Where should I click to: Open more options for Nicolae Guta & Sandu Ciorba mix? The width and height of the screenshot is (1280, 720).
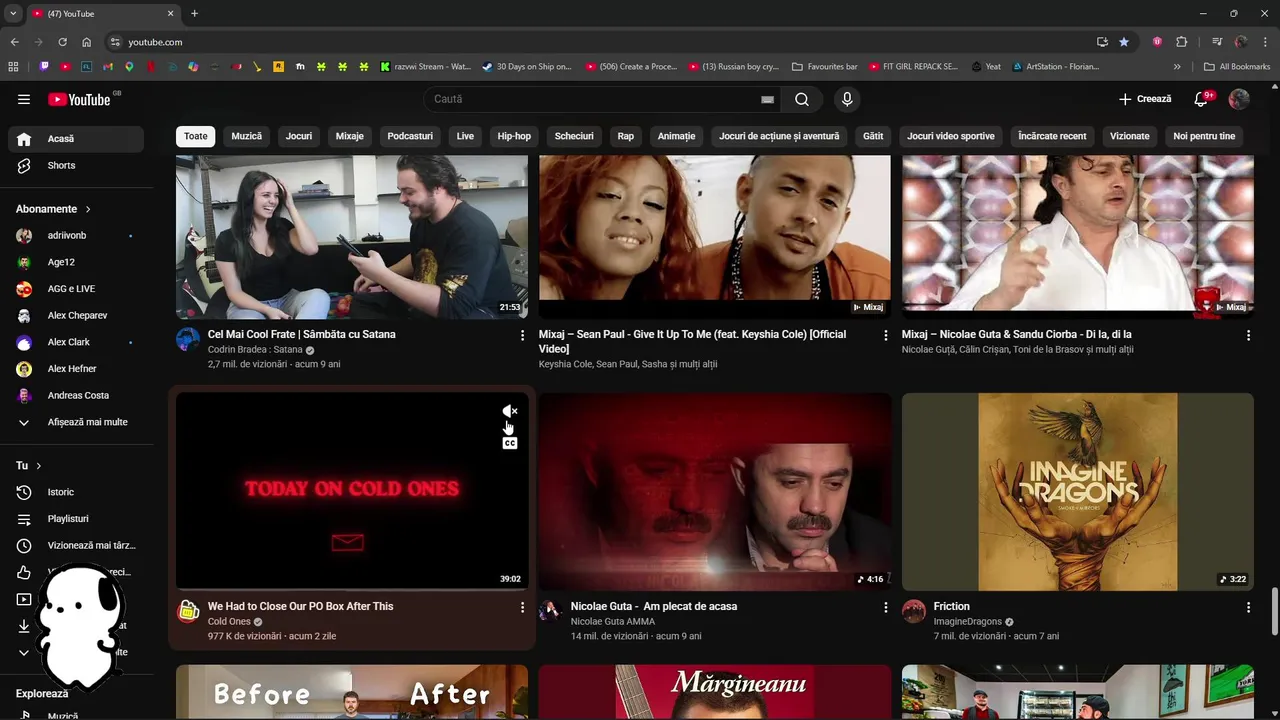(x=1248, y=336)
